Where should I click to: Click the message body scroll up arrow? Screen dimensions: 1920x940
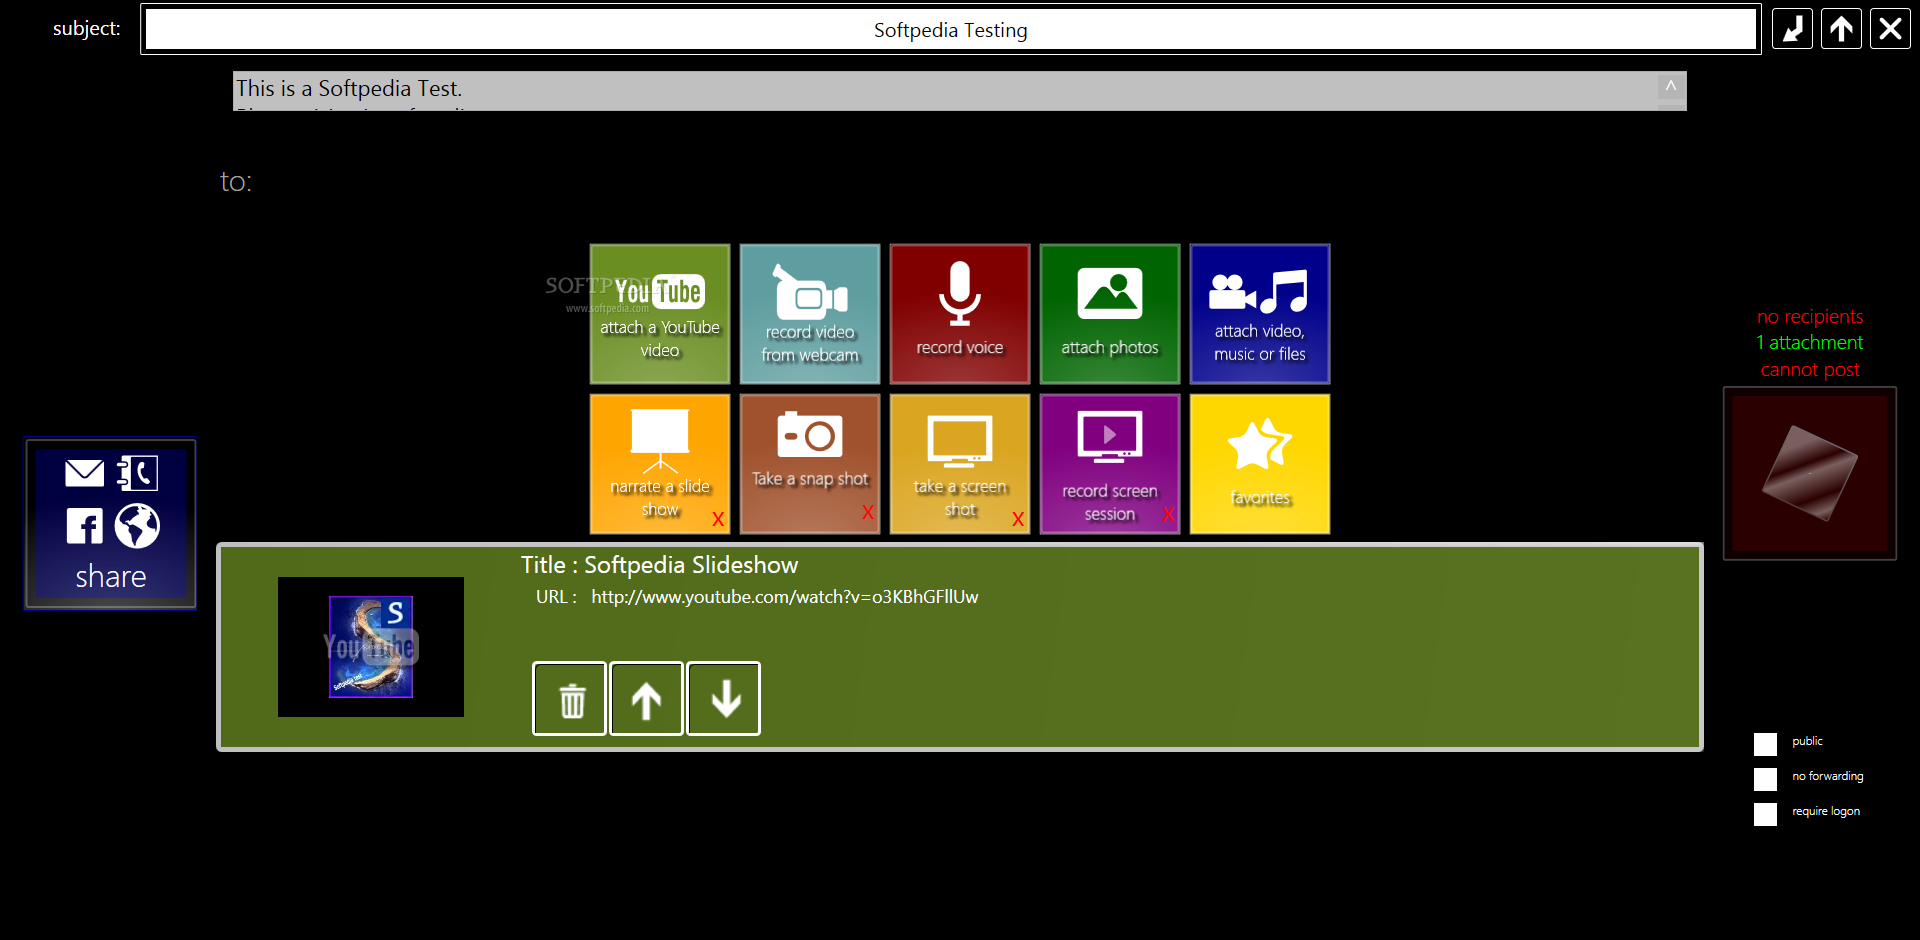coord(1671,86)
